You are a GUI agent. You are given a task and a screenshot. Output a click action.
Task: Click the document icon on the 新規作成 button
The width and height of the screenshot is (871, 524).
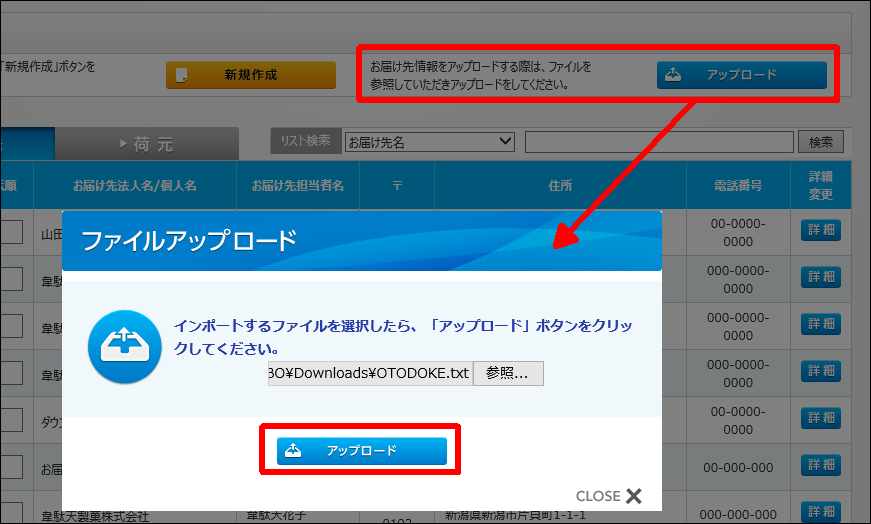pos(182,75)
